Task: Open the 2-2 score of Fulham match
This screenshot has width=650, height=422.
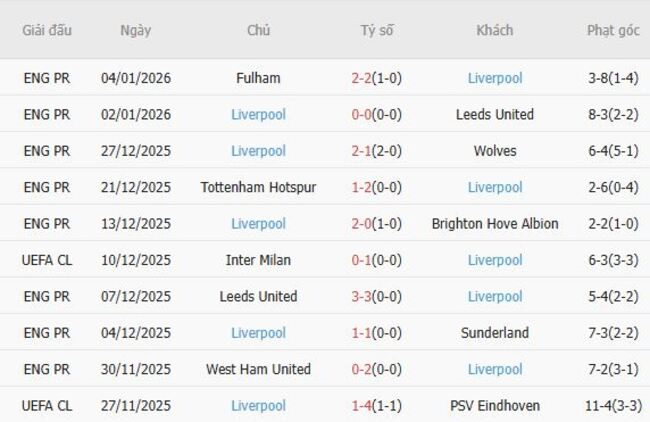Action: click(362, 78)
